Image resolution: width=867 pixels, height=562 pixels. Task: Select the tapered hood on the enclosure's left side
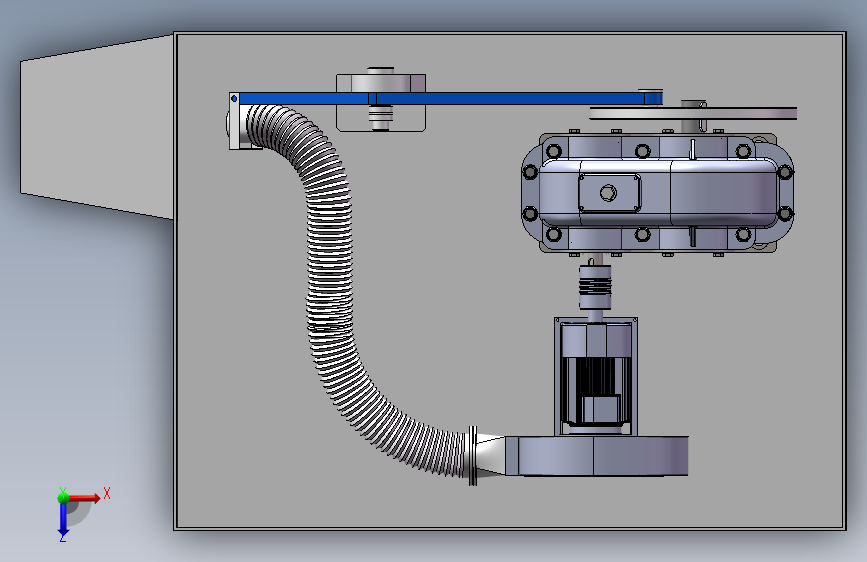point(97,127)
